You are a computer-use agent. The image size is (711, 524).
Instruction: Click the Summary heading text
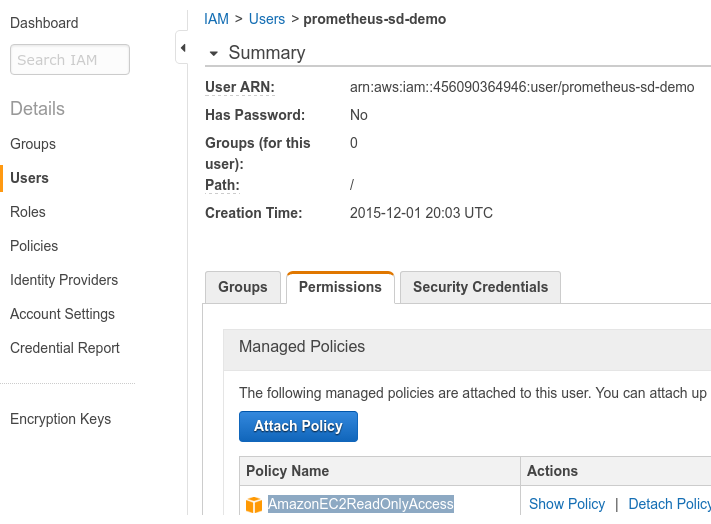coord(267,53)
